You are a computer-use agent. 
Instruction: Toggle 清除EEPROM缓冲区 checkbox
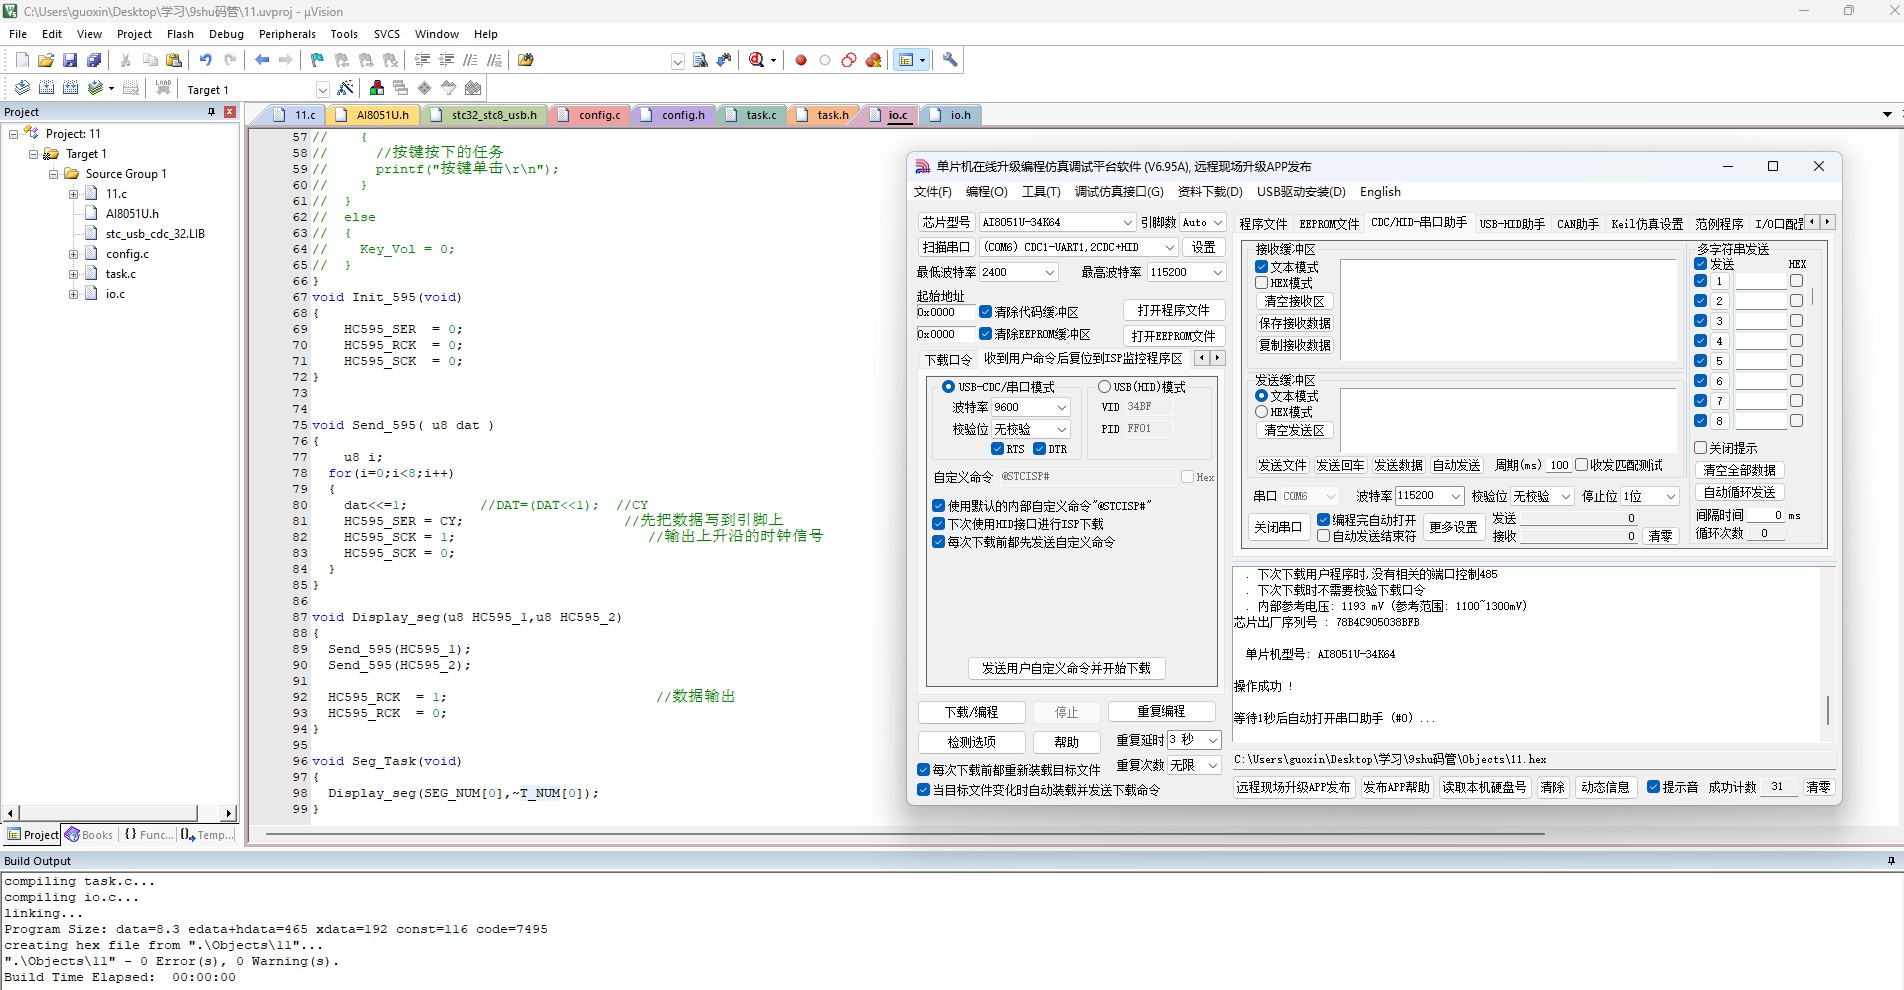click(x=985, y=334)
